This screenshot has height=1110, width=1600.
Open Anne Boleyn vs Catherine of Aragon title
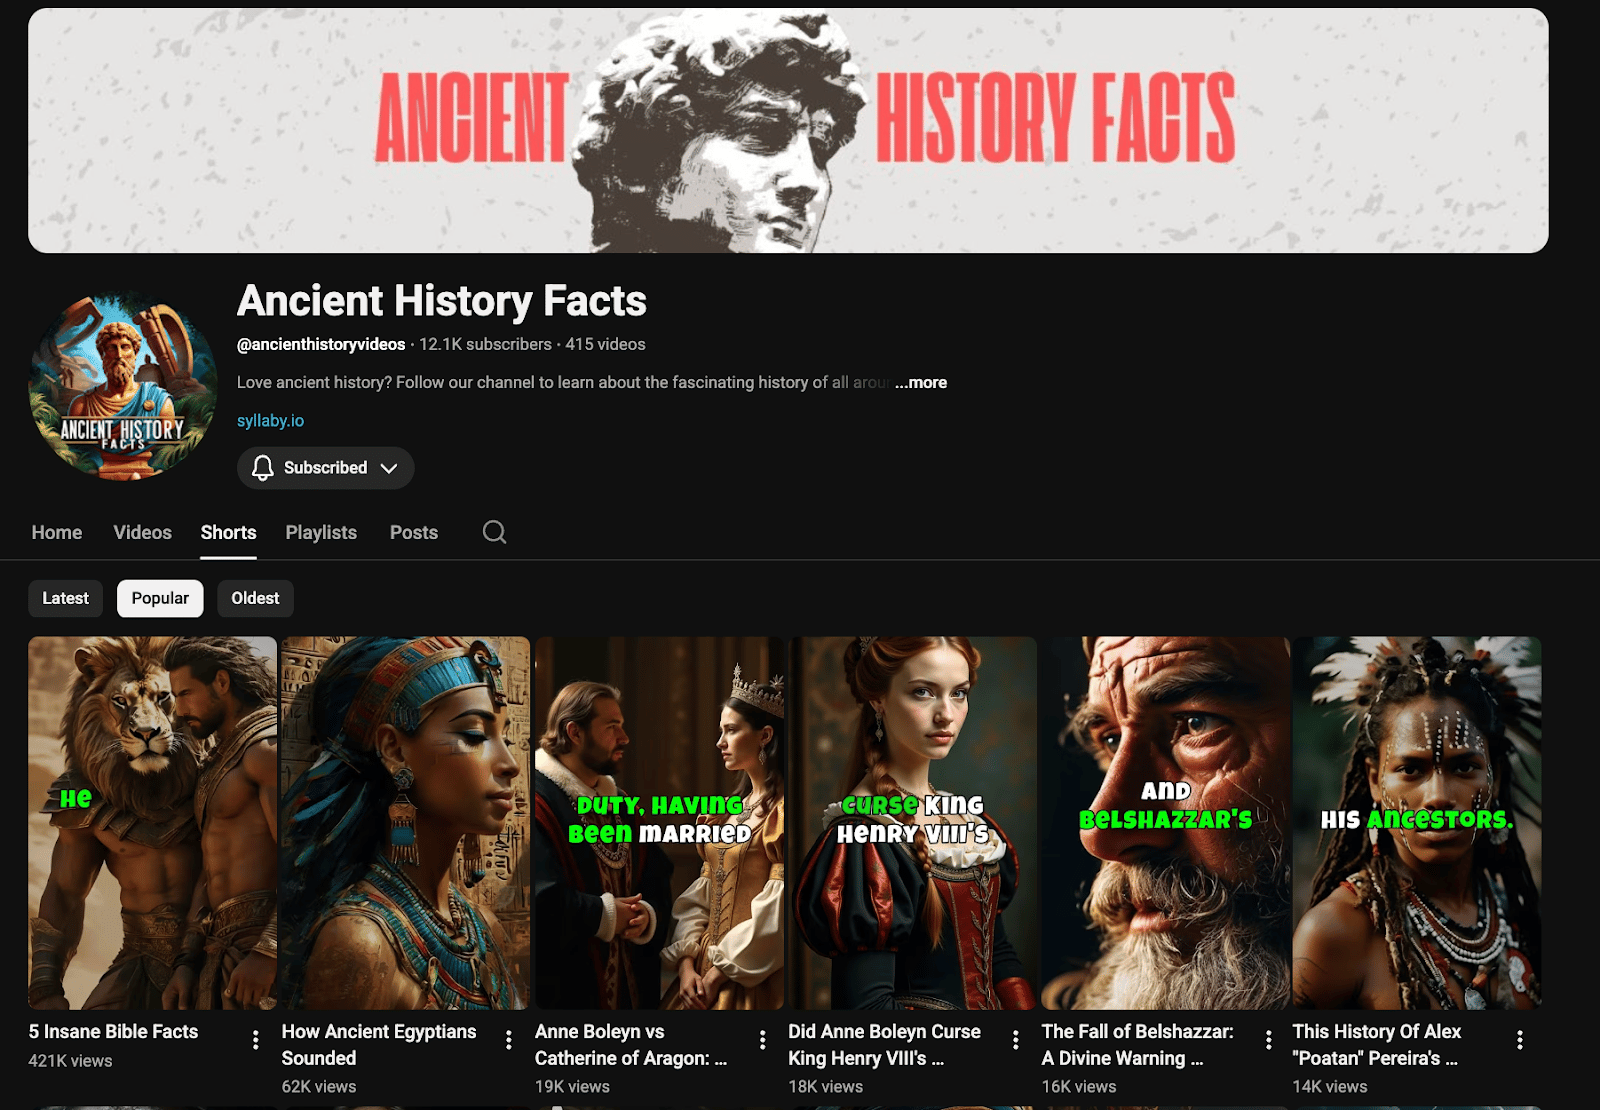[631, 1044]
